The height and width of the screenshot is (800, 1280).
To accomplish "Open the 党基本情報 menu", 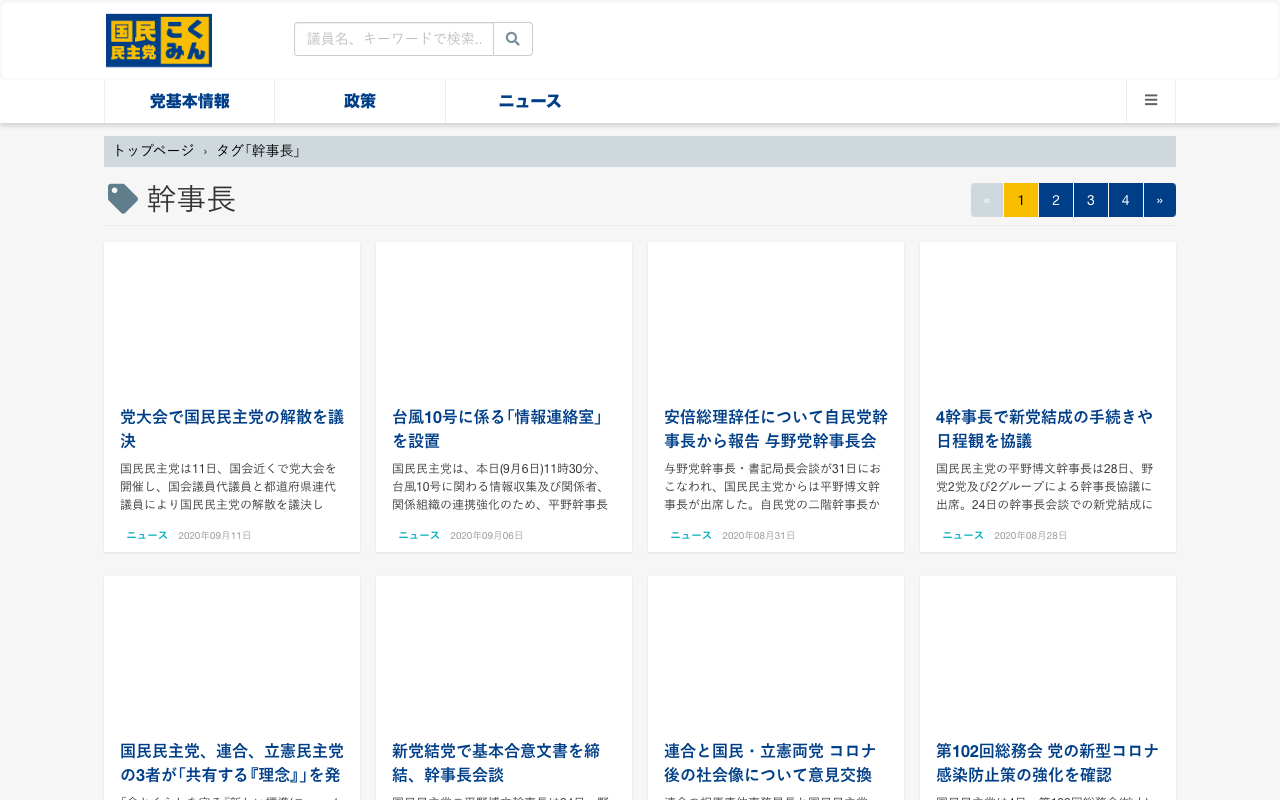I will point(190,101).
